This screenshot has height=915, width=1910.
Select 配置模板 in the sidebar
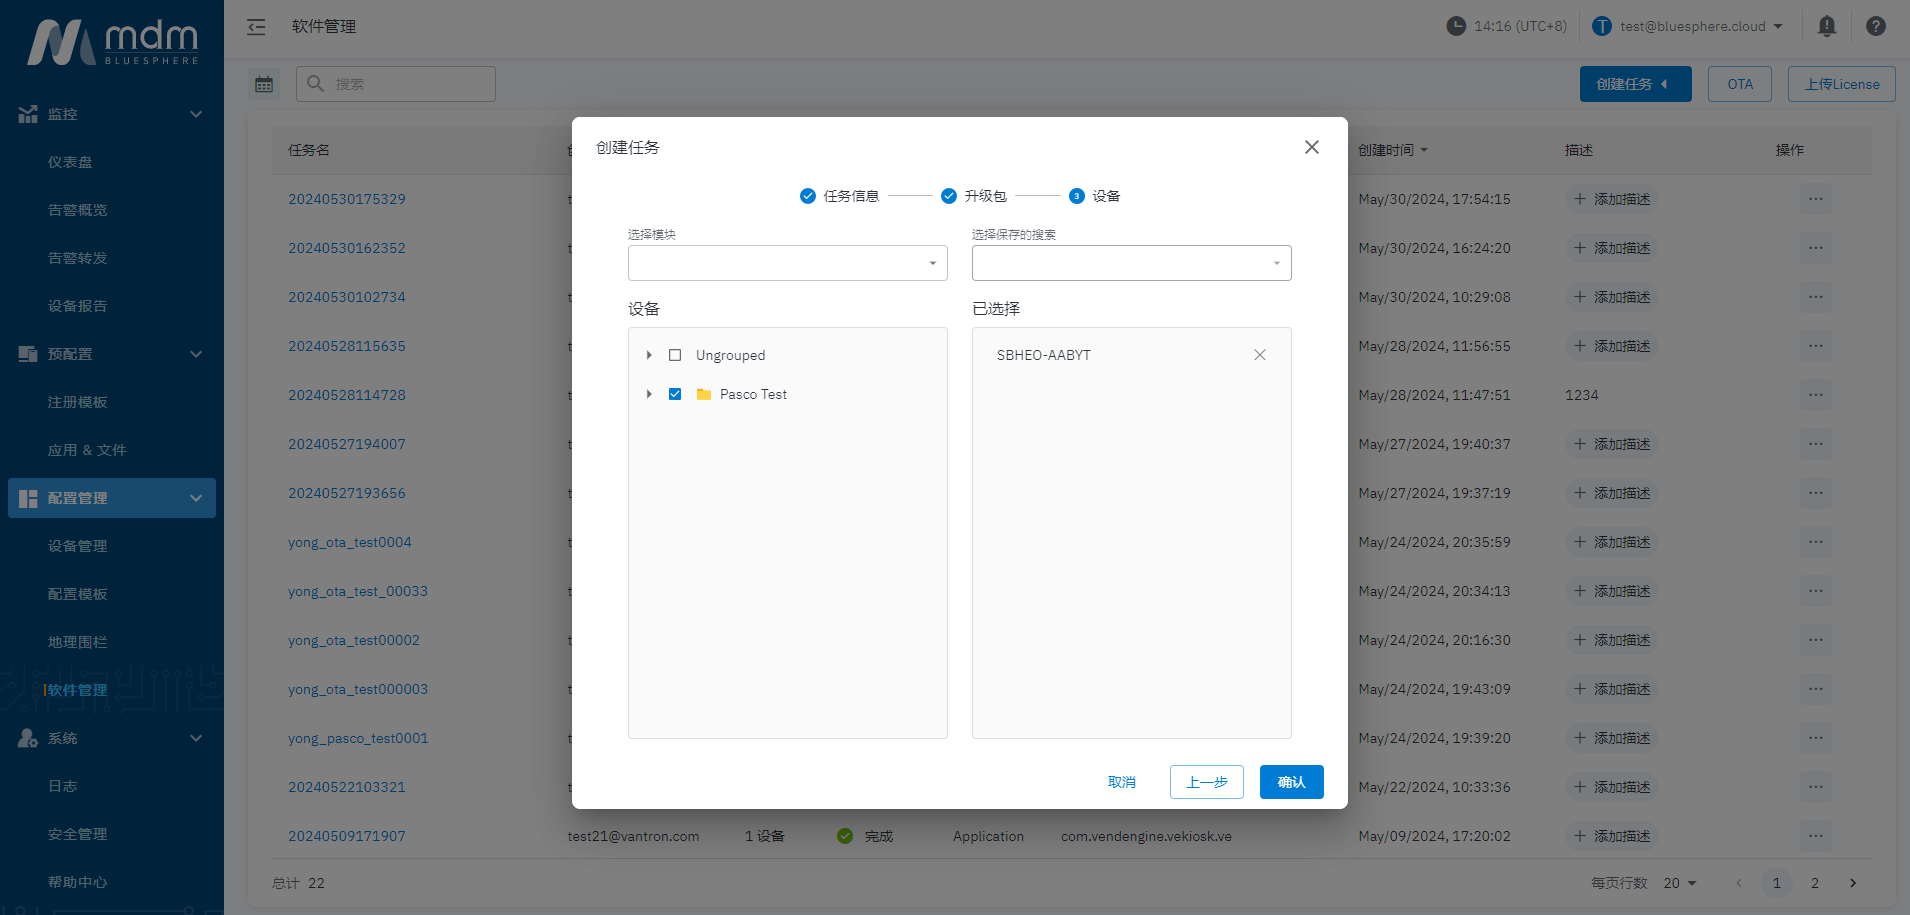pyautogui.click(x=77, y=594)
